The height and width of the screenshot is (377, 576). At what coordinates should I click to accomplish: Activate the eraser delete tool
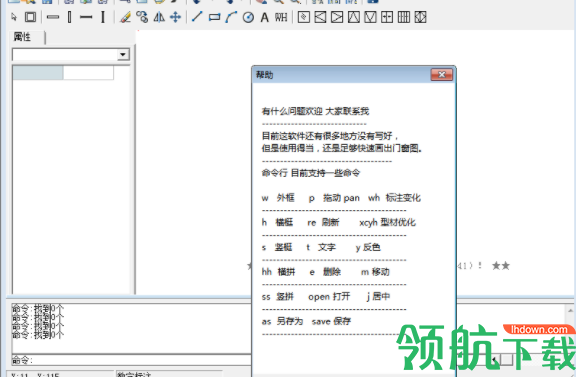coord(126,17)
